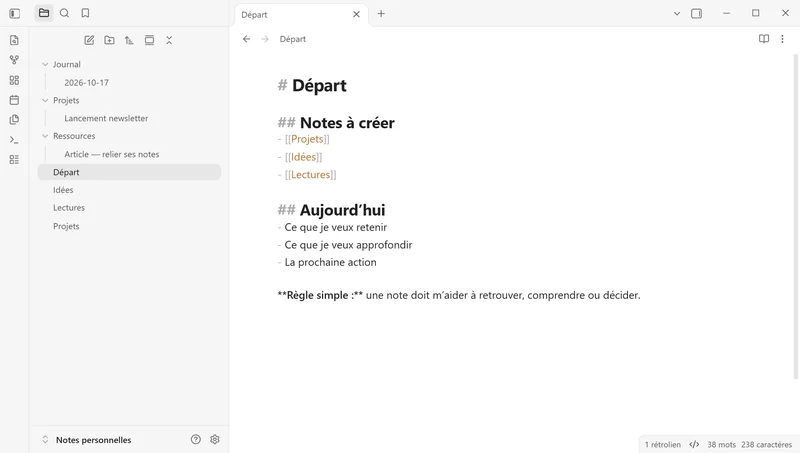Open a new tab with plus

point(381,14)
